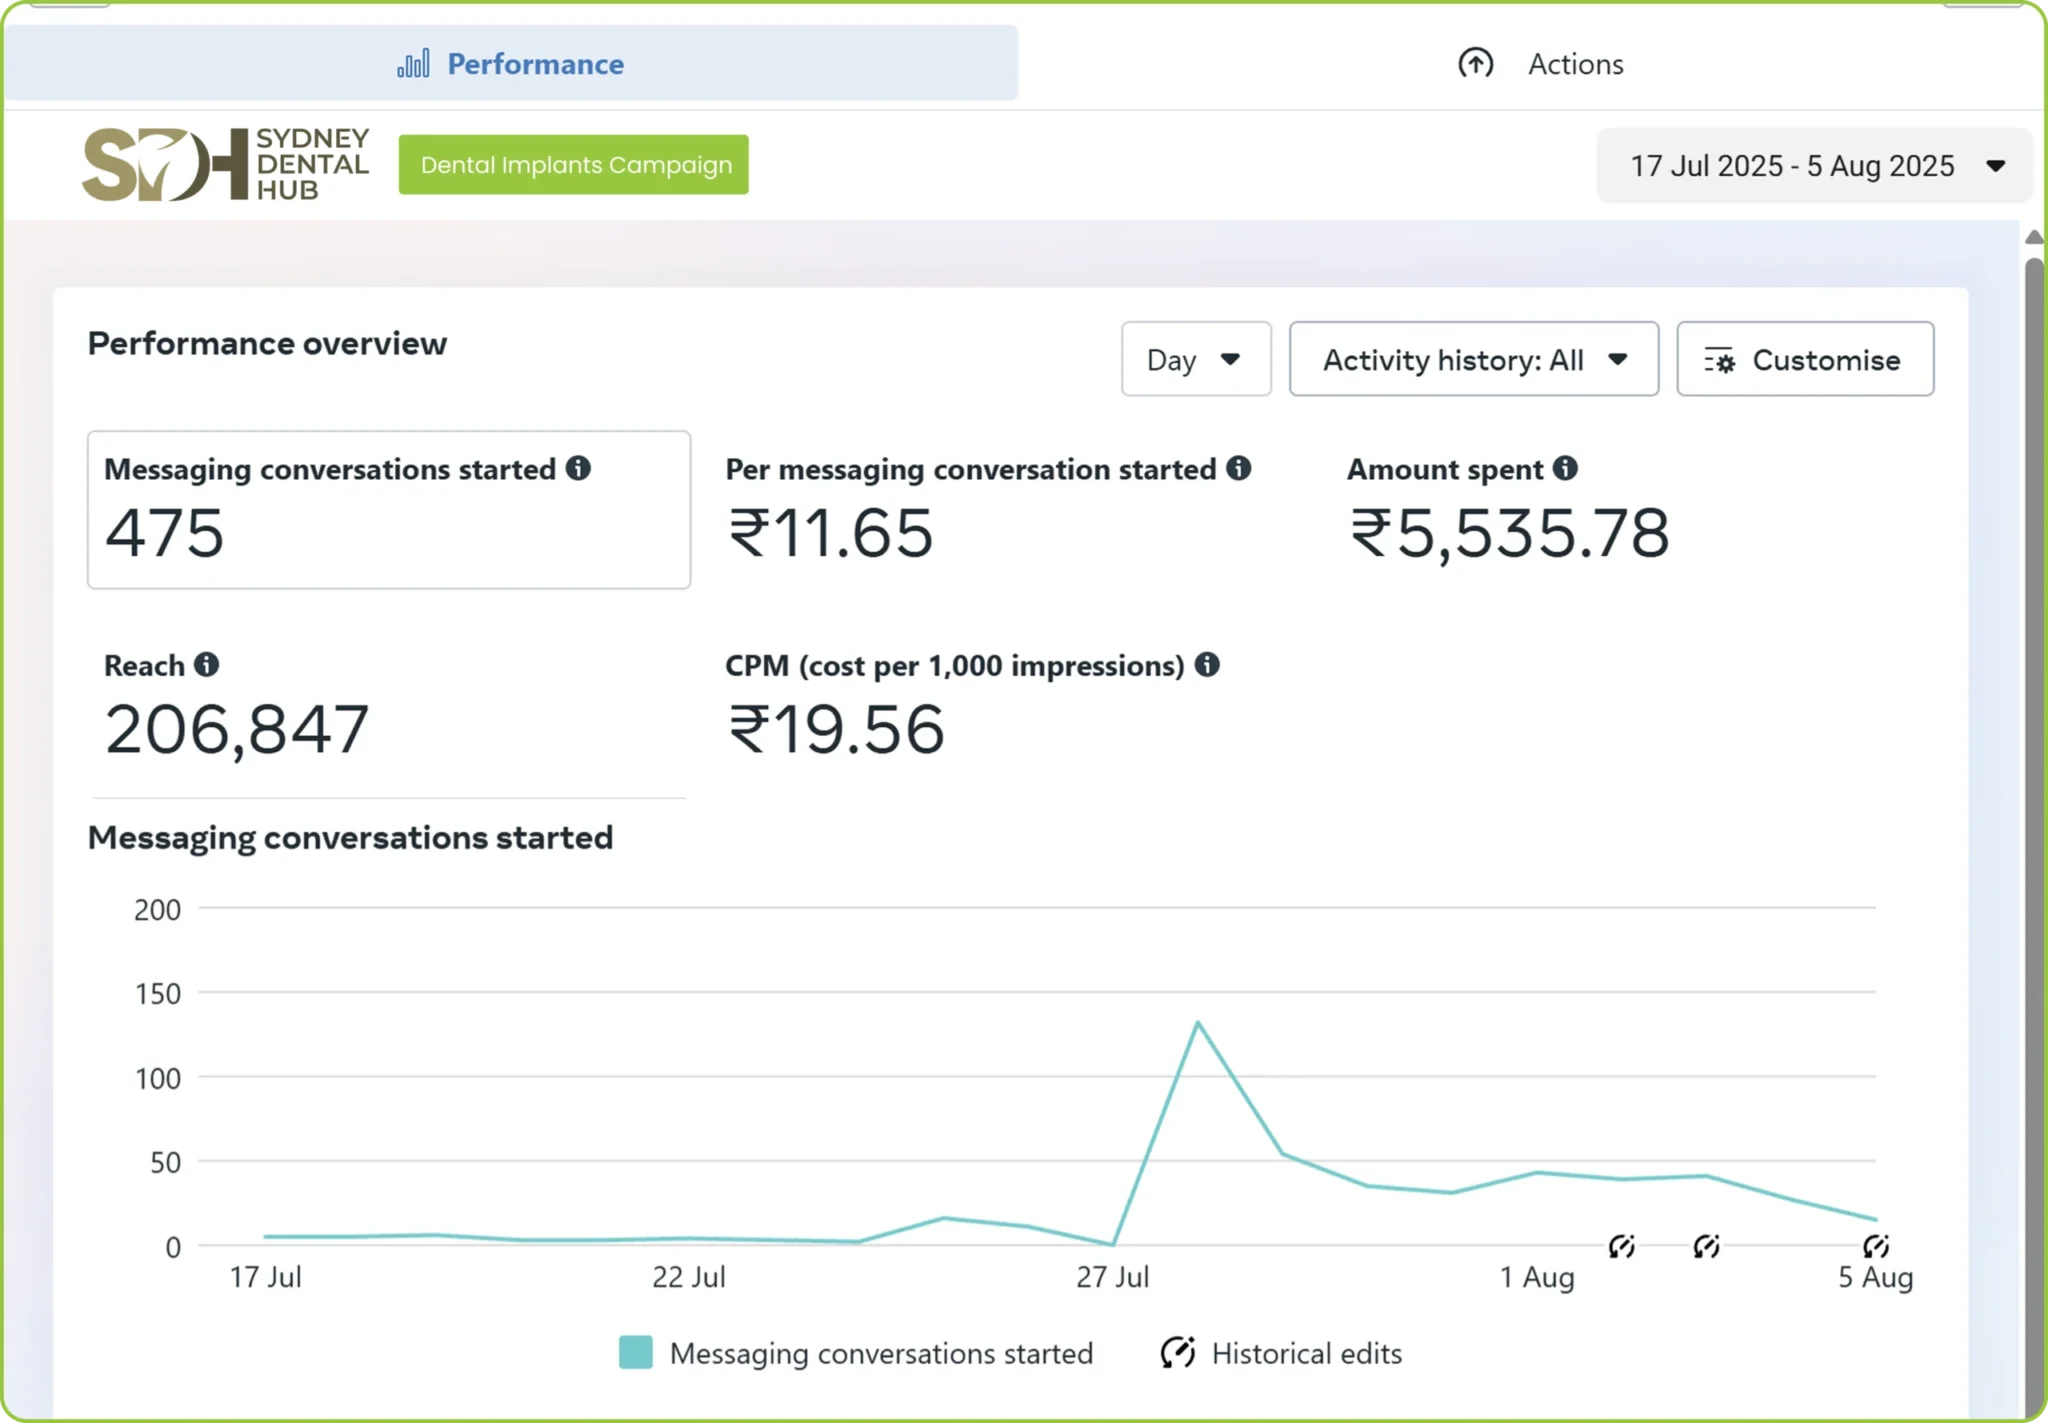Switch to the Performance tab
This screenshot has width=2048, height=1423.
click(511, 64)
